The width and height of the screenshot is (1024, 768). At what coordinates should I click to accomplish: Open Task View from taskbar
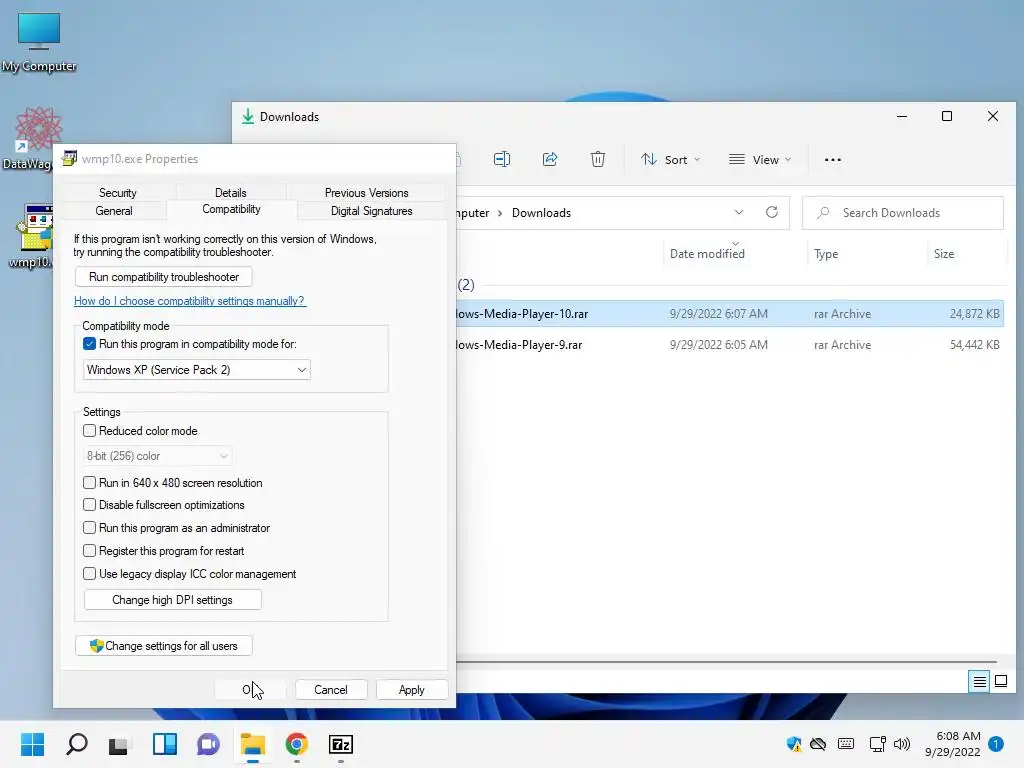pos(120,744)
